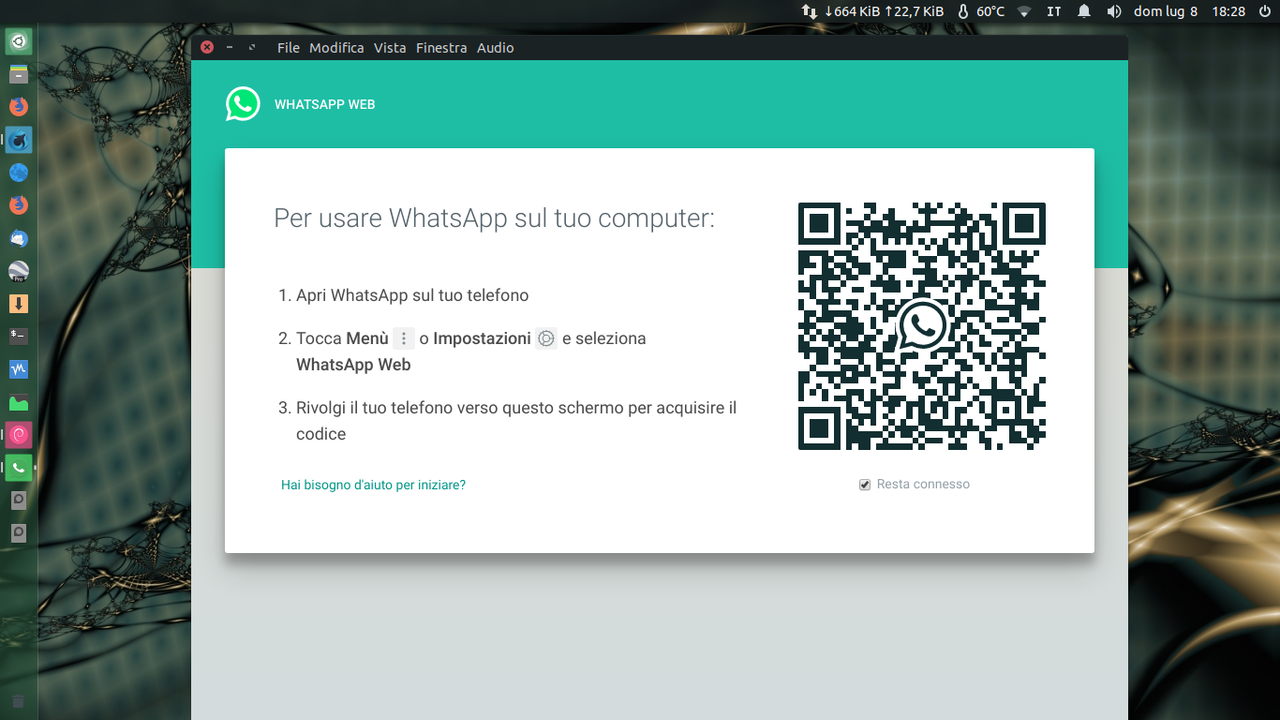
Task: Open the File menu
Action: [x=288, y=48]
